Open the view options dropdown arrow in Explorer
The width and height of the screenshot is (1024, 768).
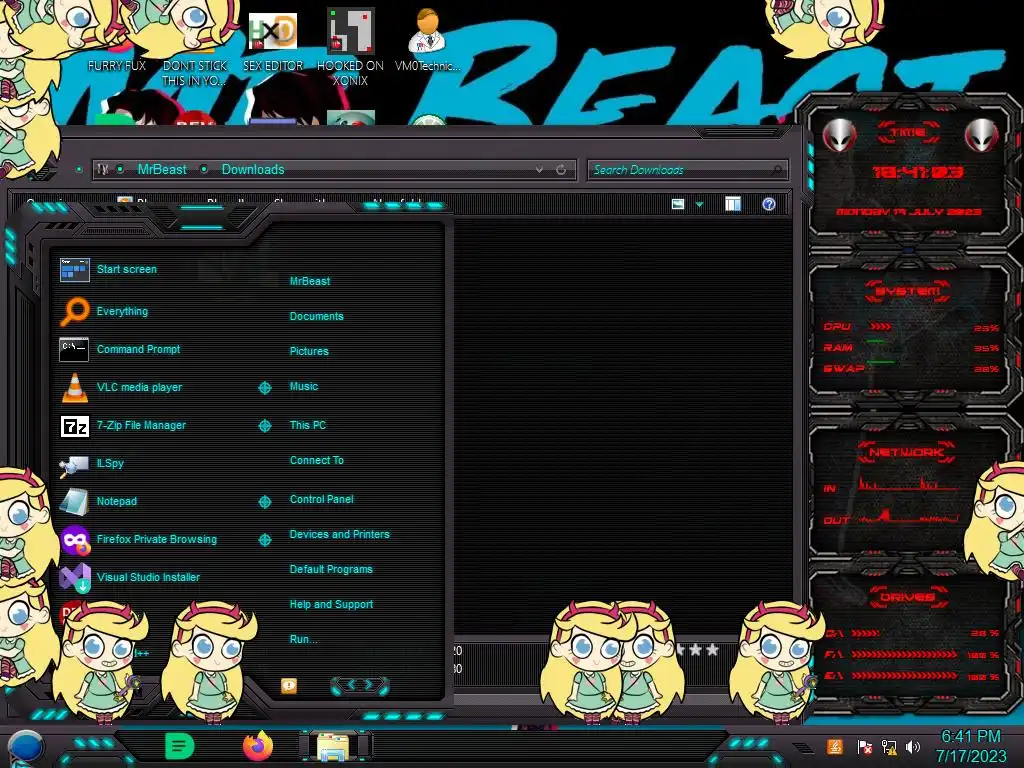coord(699,205)
